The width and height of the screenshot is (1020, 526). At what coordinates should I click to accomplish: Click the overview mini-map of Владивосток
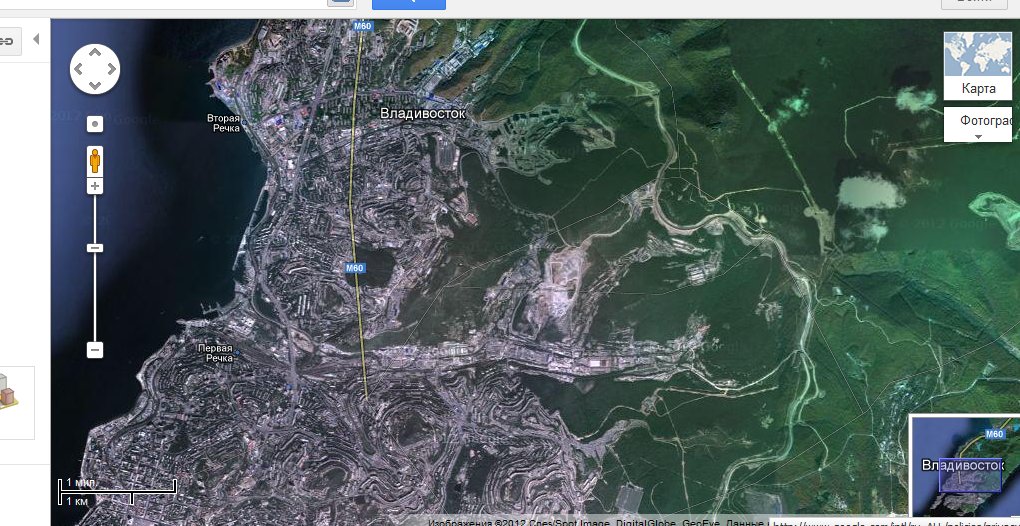point(964,467)
